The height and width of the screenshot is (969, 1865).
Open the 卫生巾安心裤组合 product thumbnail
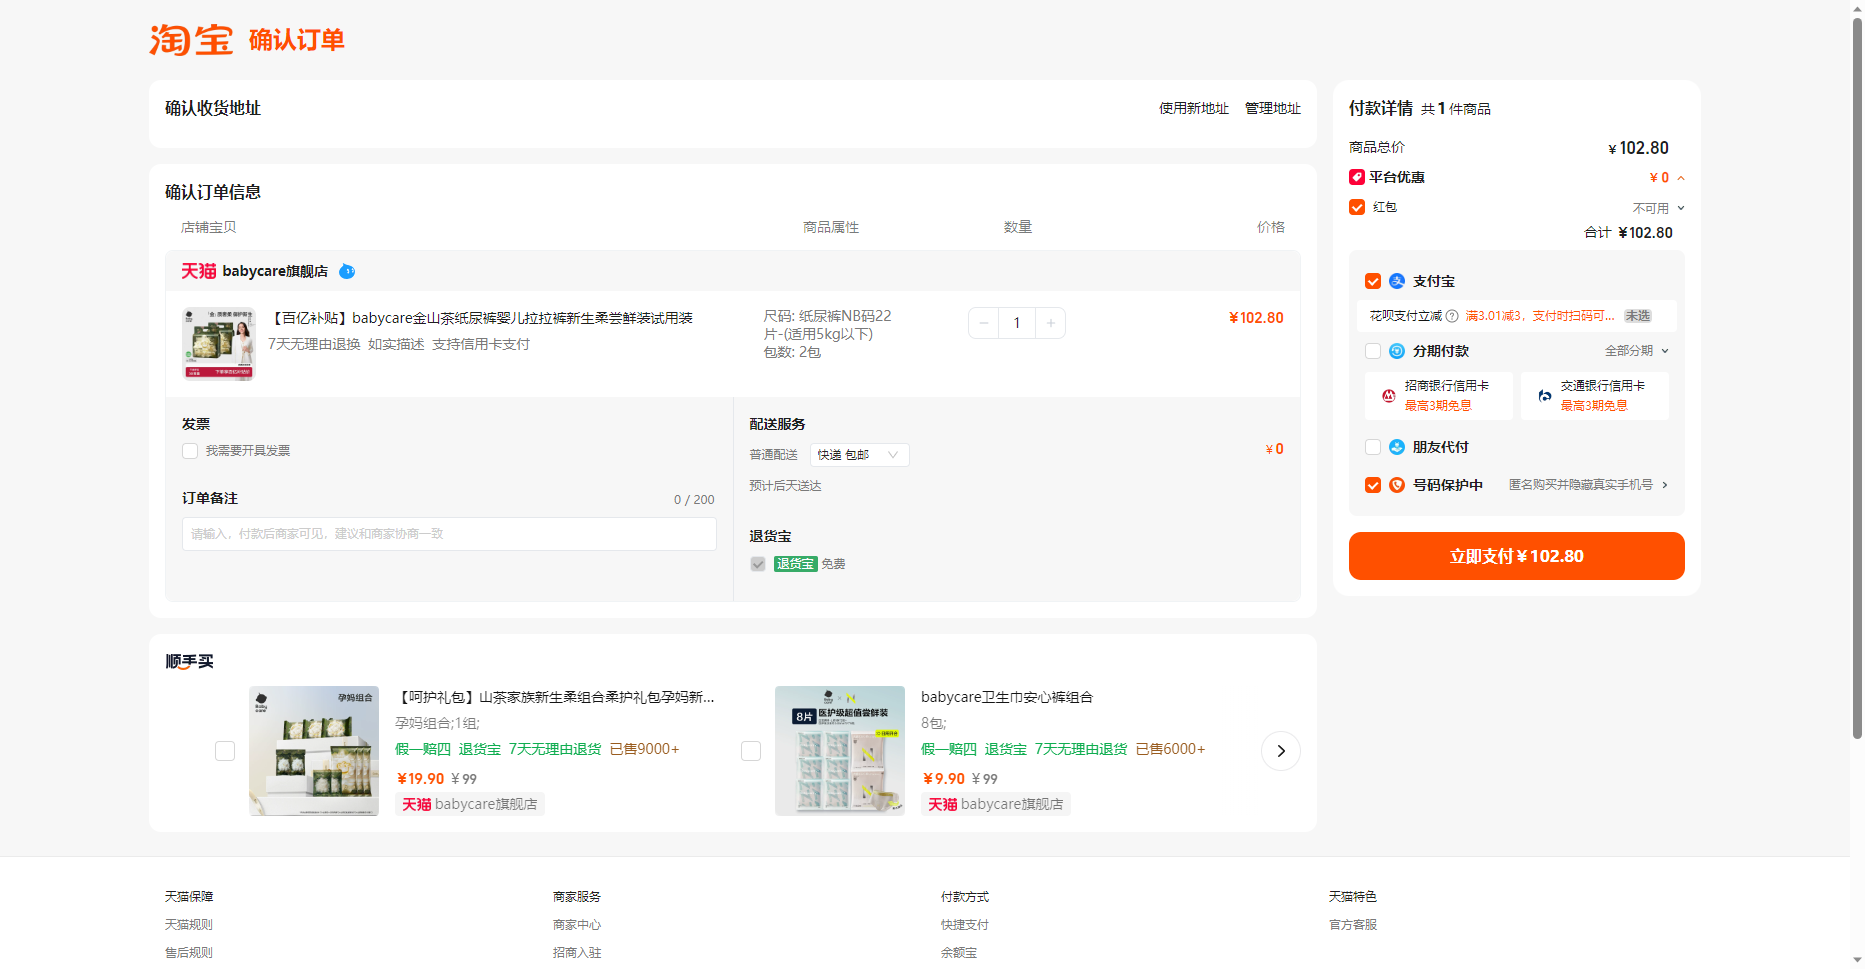(840, 751)
